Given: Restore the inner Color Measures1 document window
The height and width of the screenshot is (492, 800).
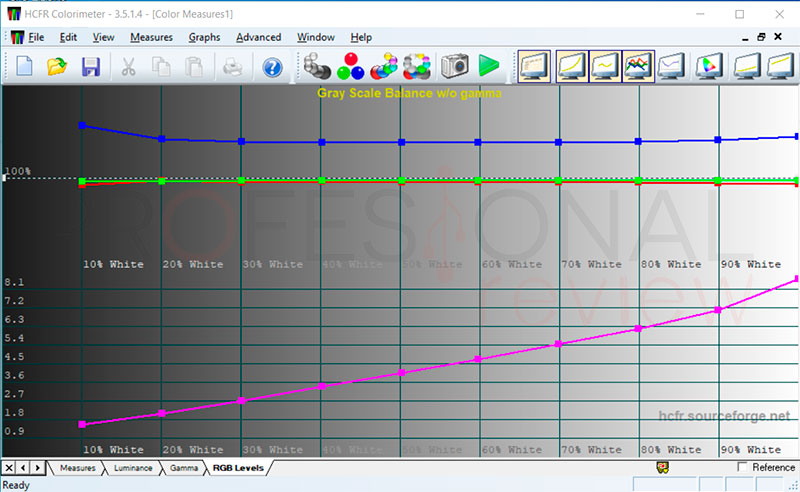Looking at the screenshot, I should [761, 37].
